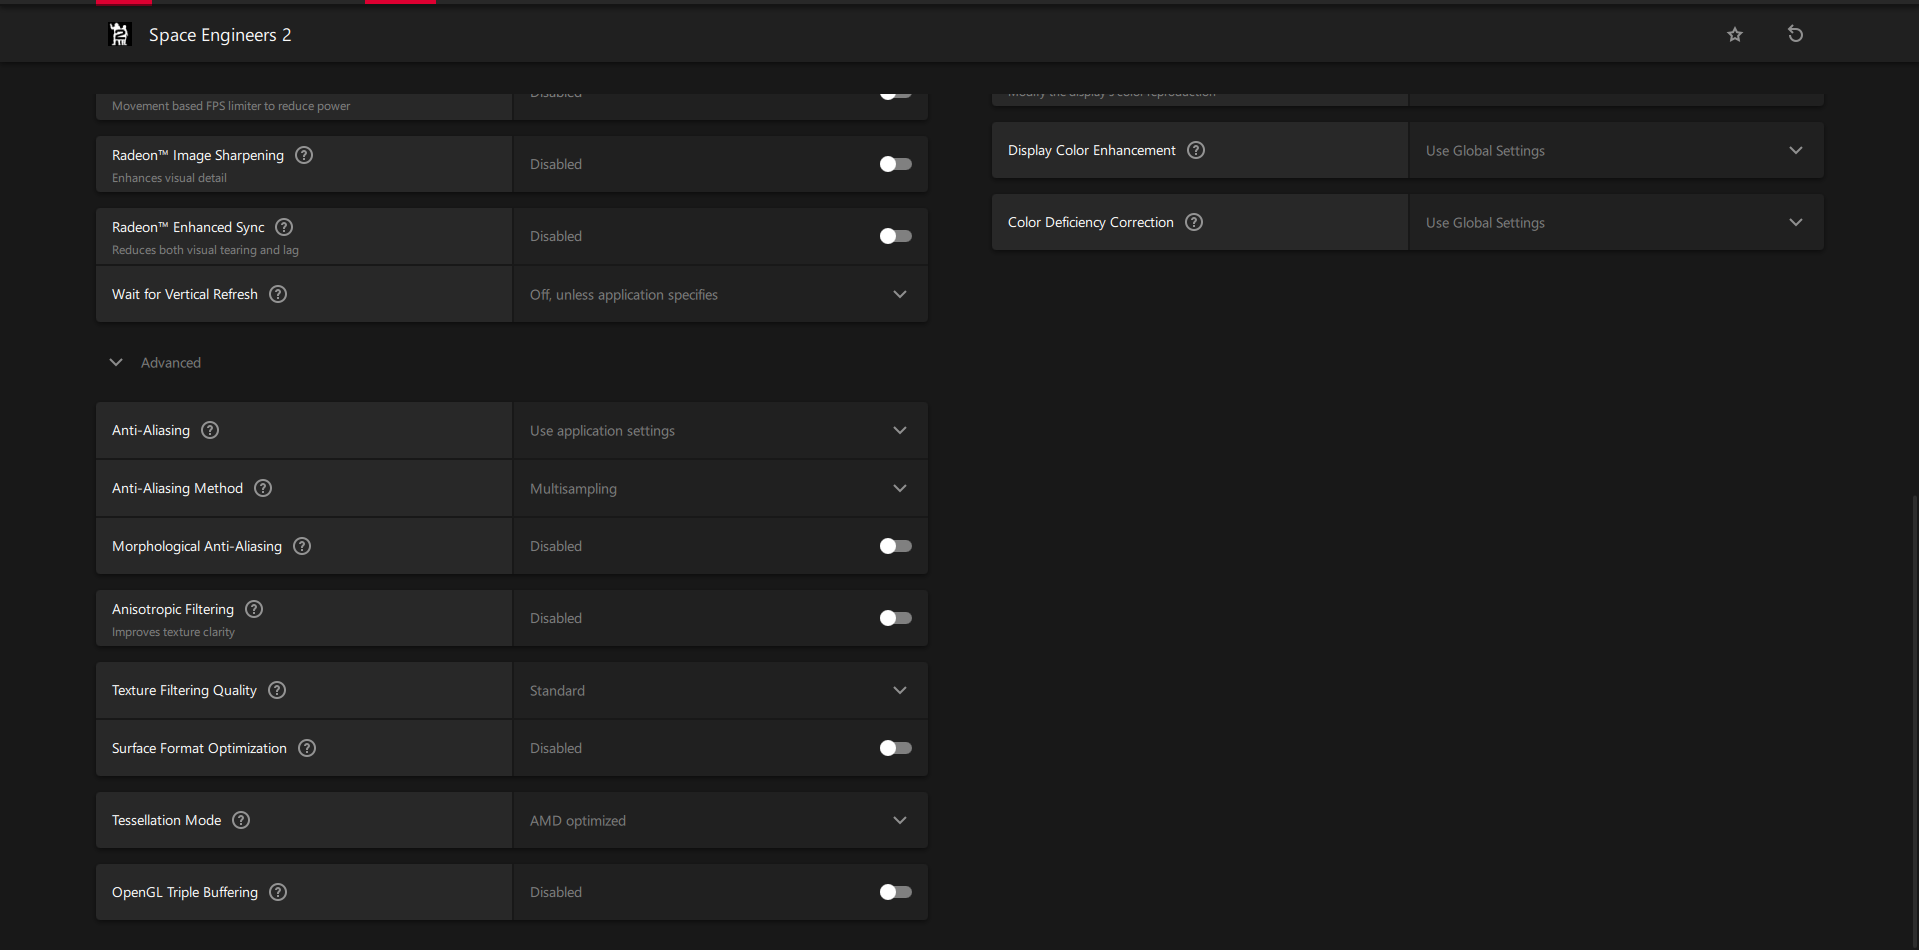The width and height of the screenshot is (1919, 950).
Task: Open Wait for Vertical Refresh dropdown
Action: click(x=720, y=294)
